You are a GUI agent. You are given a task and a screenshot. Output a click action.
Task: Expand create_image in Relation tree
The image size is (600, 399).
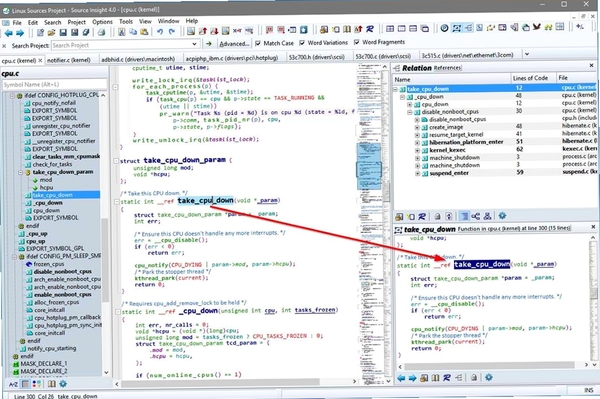click(x=417, y=127)
